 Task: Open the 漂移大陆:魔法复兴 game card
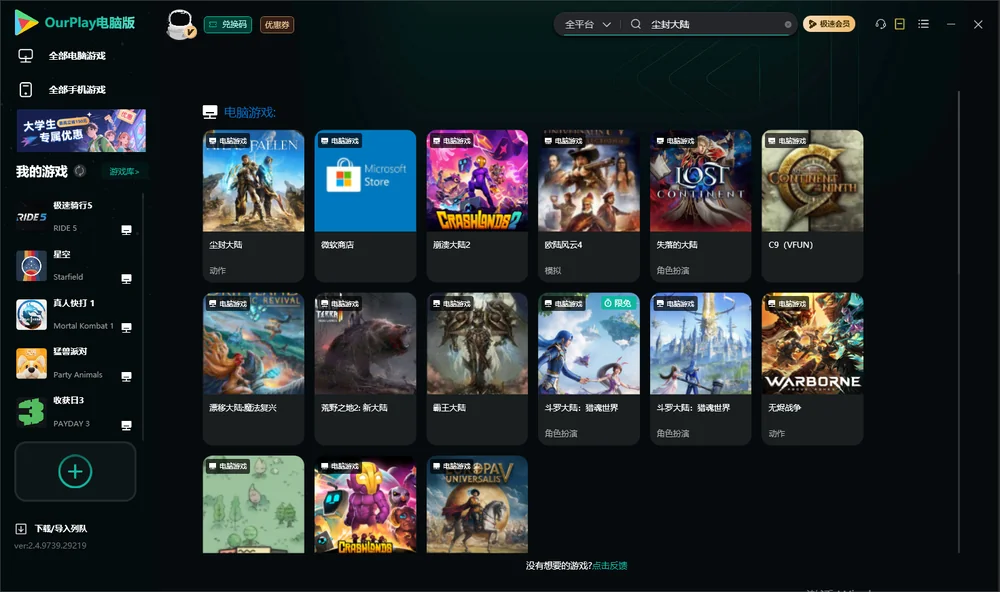point(253,368)
